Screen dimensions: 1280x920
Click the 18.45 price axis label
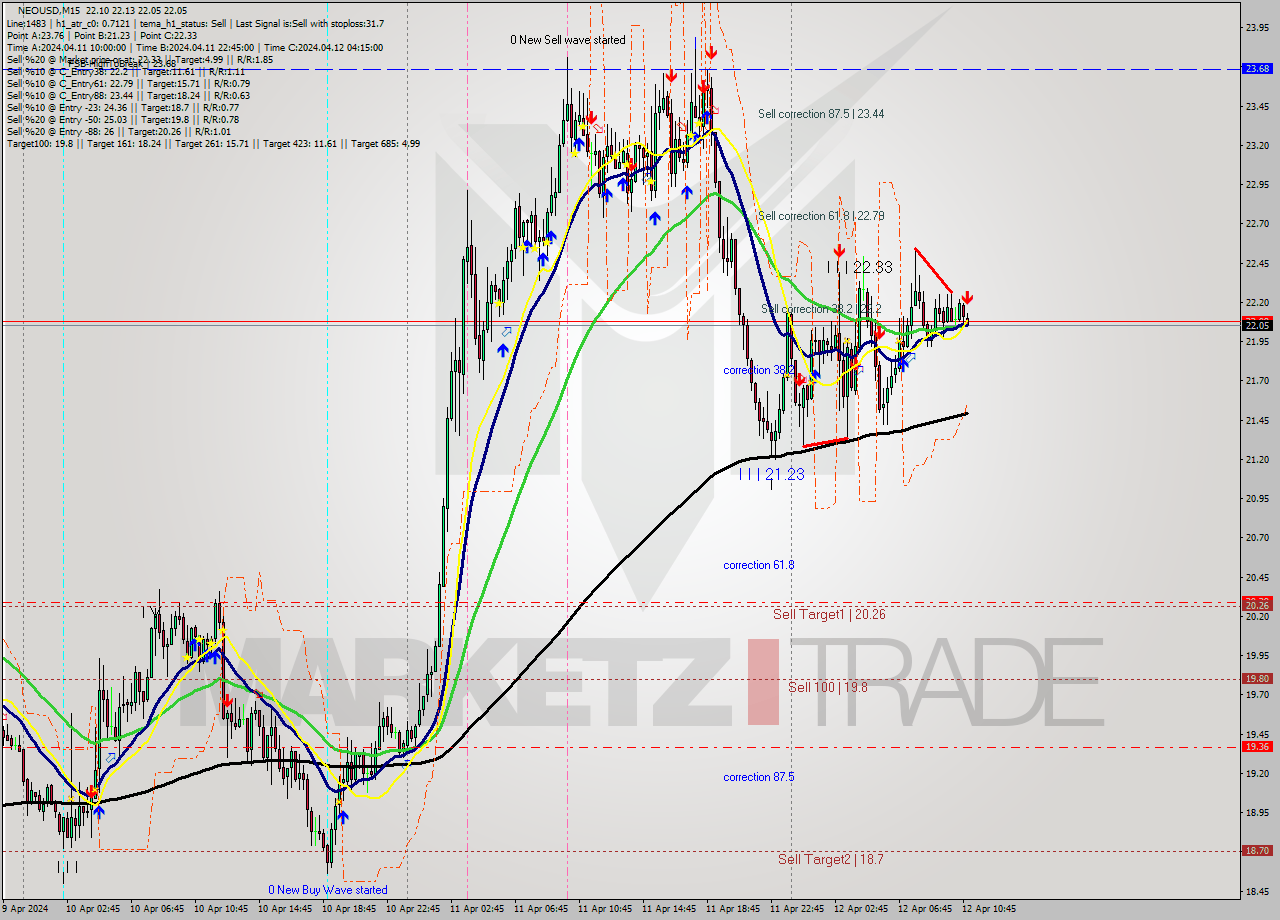pos(1257,891)
